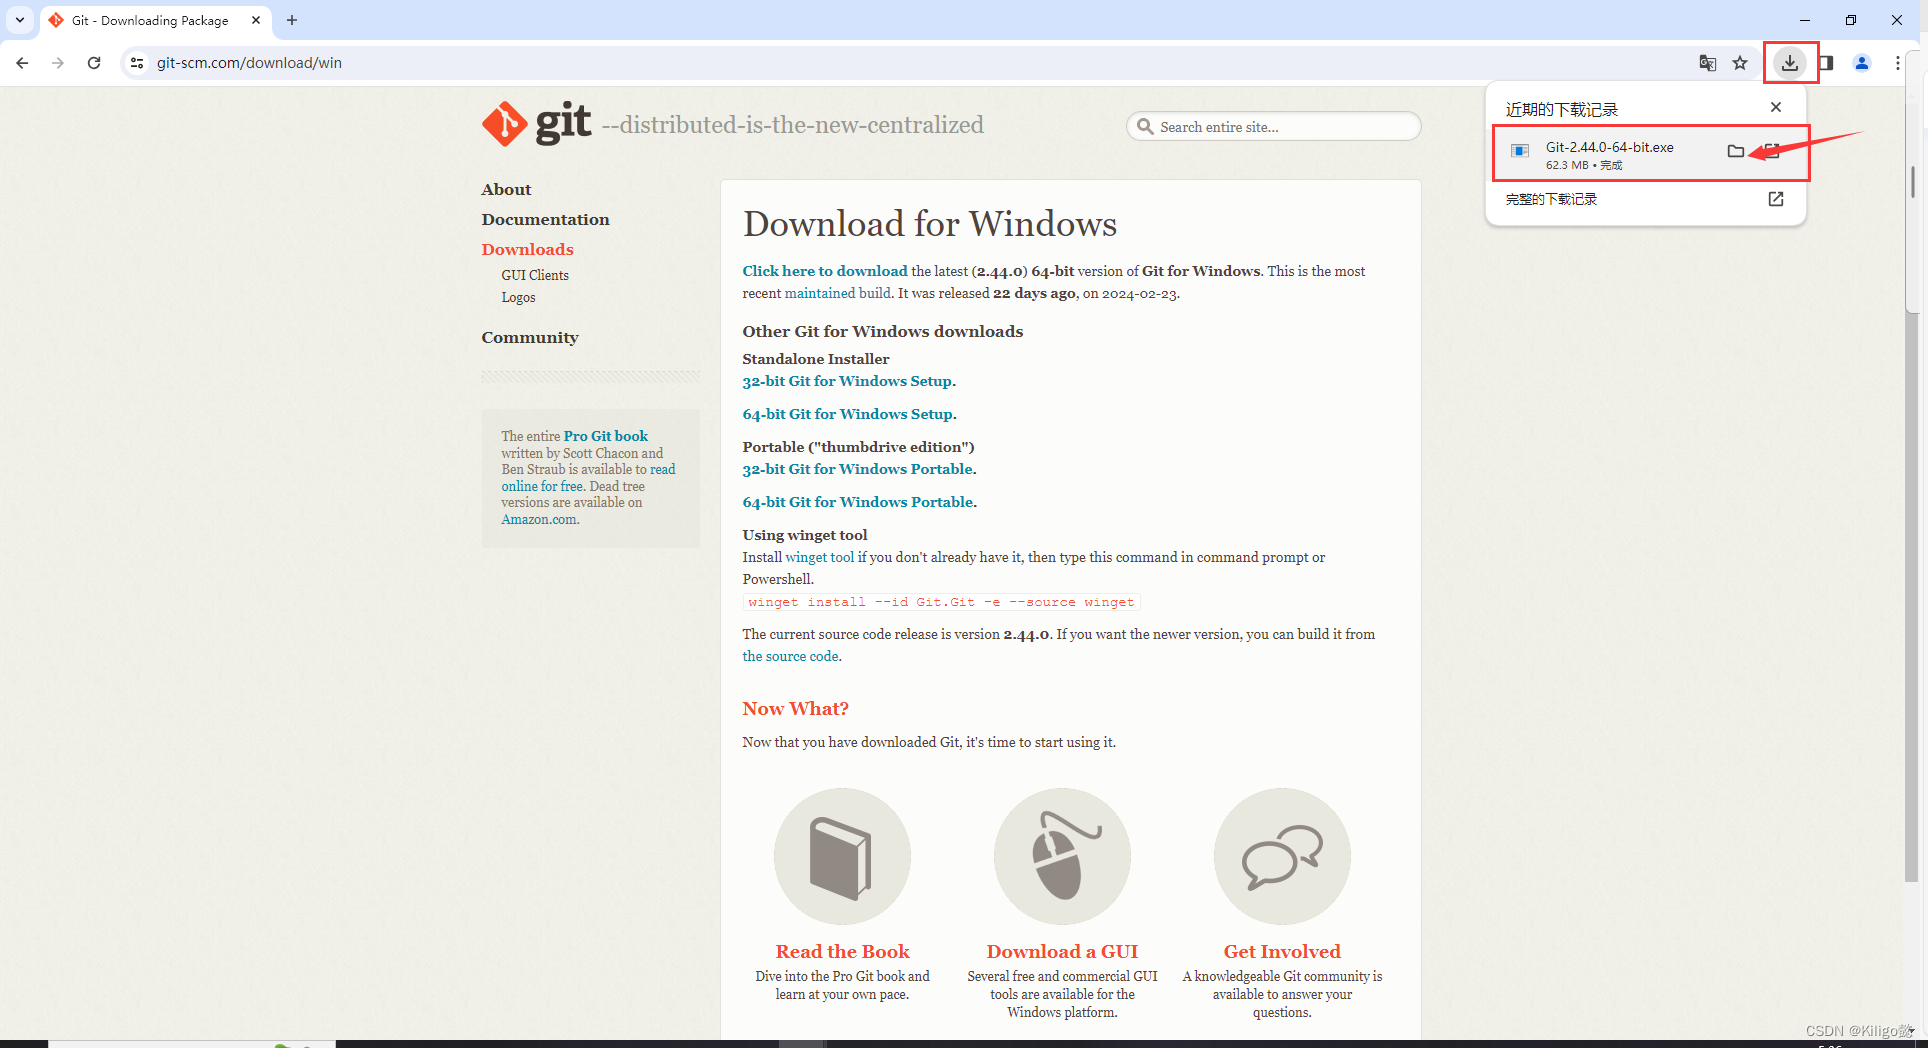Download 64-bit Git for Windows Portable
Viewport: 1928px width, 1048px height.
click(857, 502)
